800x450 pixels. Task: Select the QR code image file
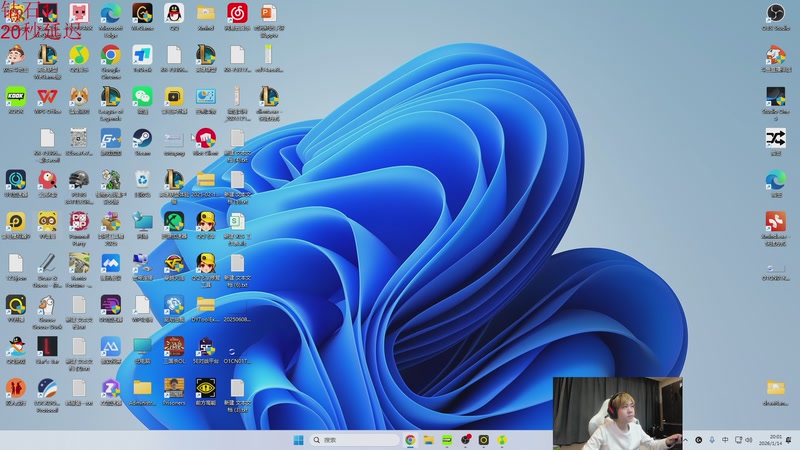tap(79, 139)
